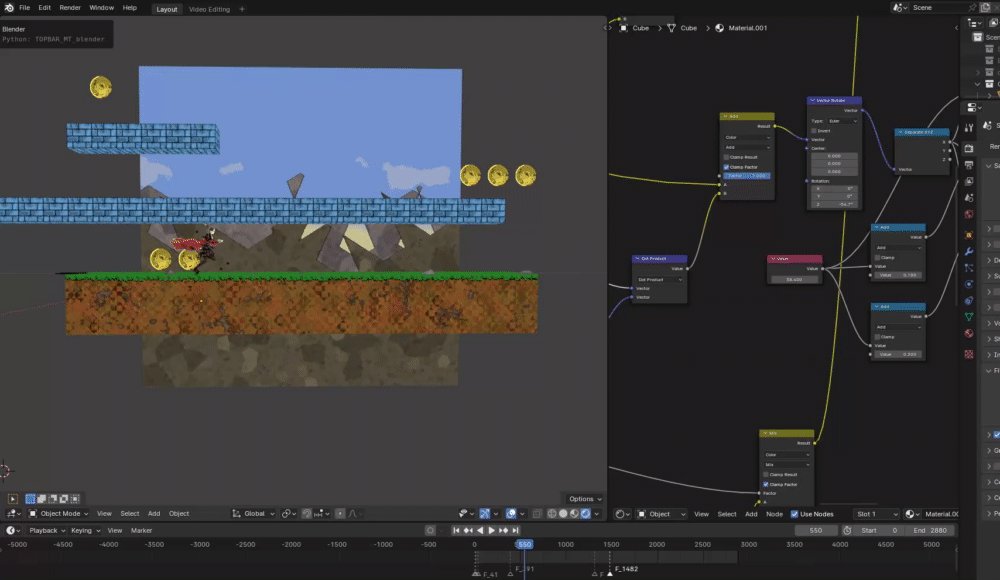Open the Modifiers wrench properties tab
The height and width of the screenshot is (580, 1000).
coord(969,251)
